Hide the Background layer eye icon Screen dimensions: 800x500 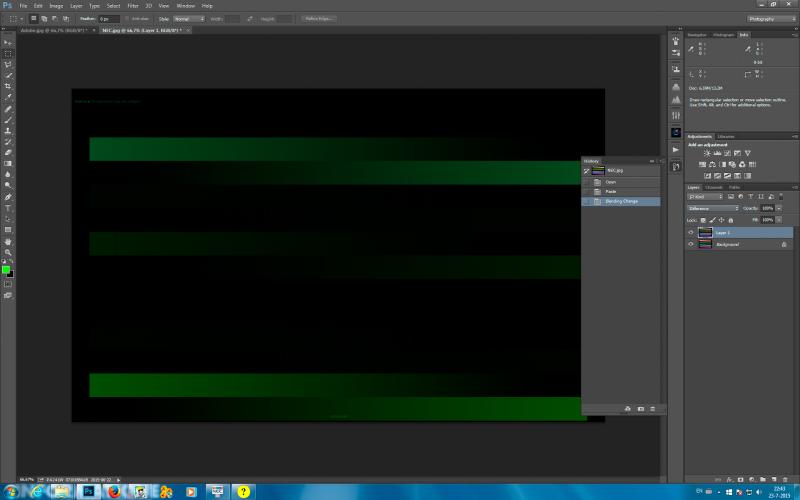tap(691, 244)
